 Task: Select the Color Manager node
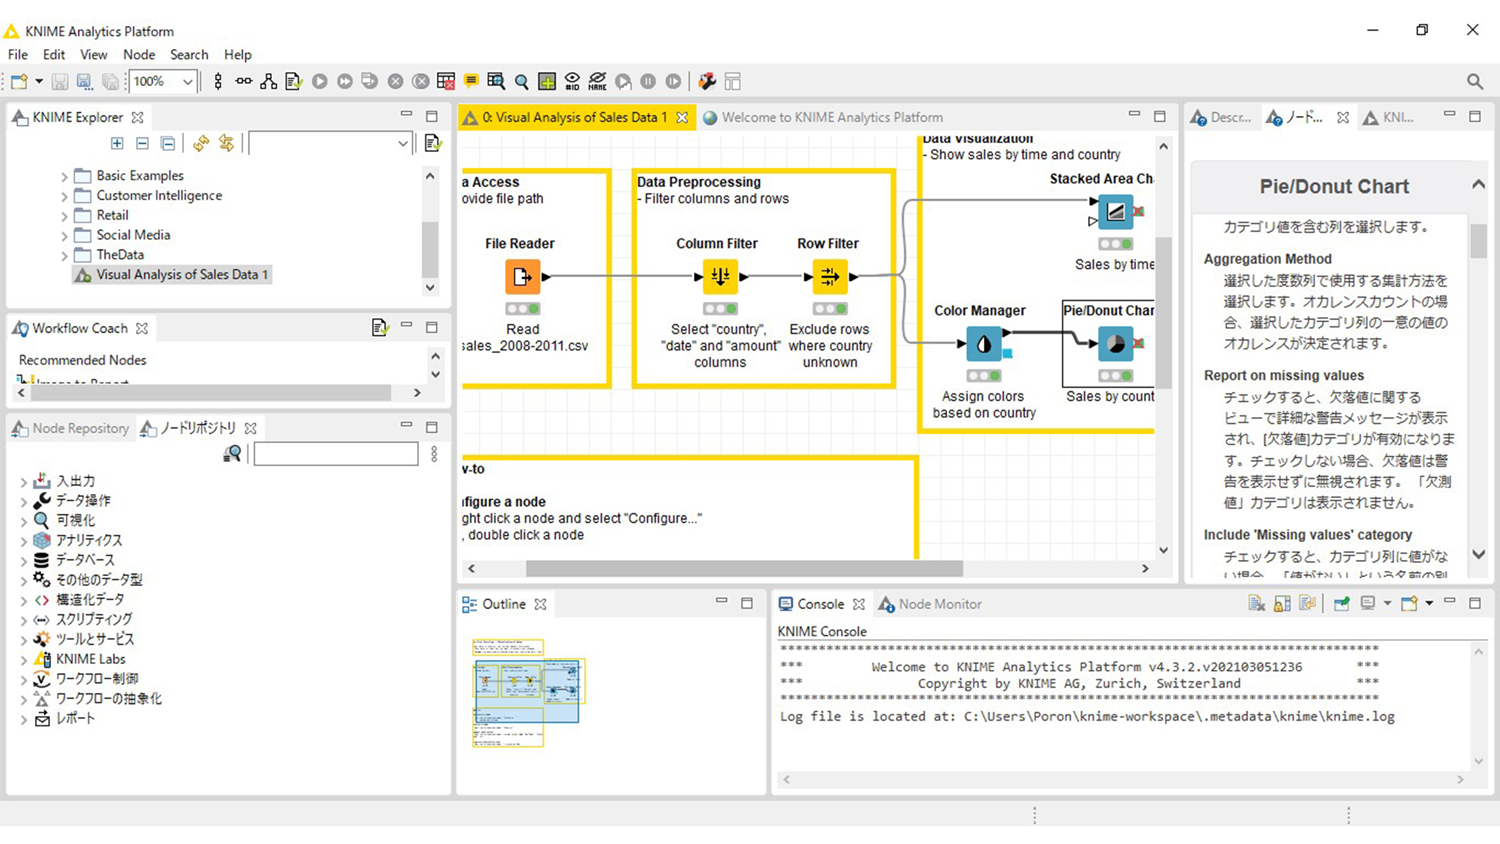[x=983, y=344]
